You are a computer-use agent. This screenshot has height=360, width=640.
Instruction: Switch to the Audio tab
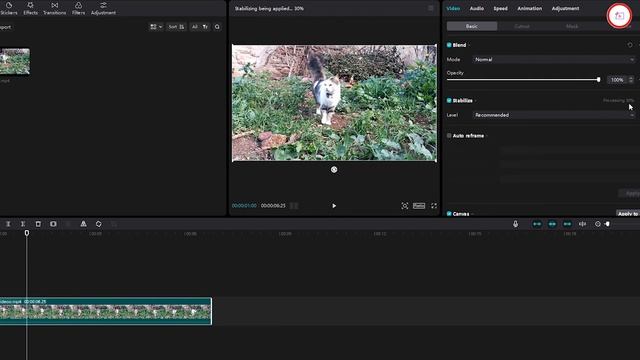(x=476, y=8)
